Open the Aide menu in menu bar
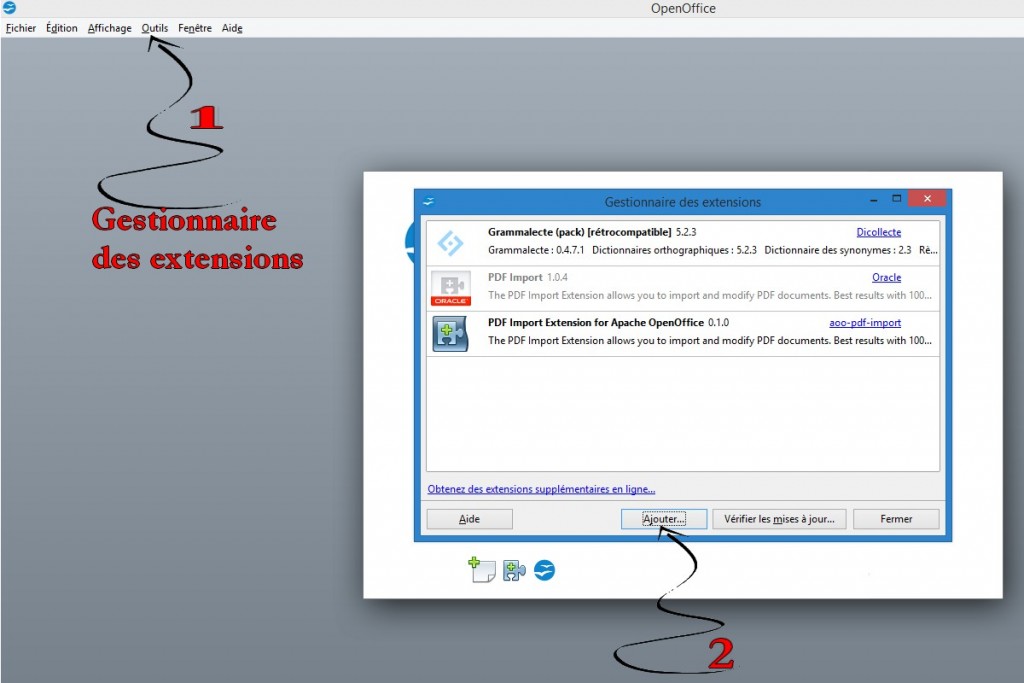Viewport: 1024px width, 683px height. (x=232, y=28)
